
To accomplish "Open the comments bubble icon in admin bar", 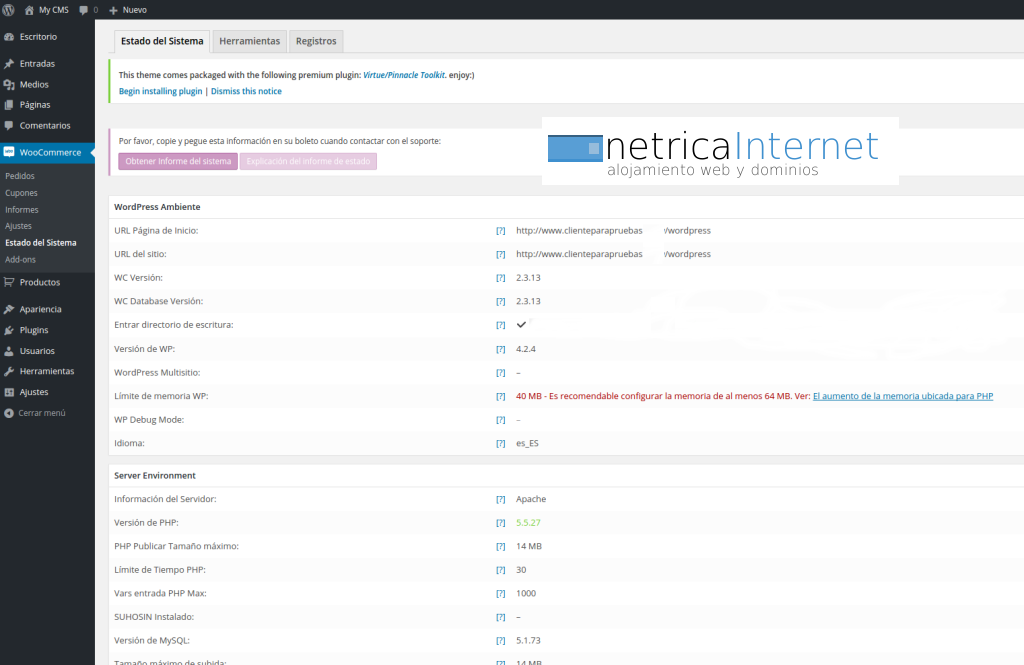I will tap(84, 10).
